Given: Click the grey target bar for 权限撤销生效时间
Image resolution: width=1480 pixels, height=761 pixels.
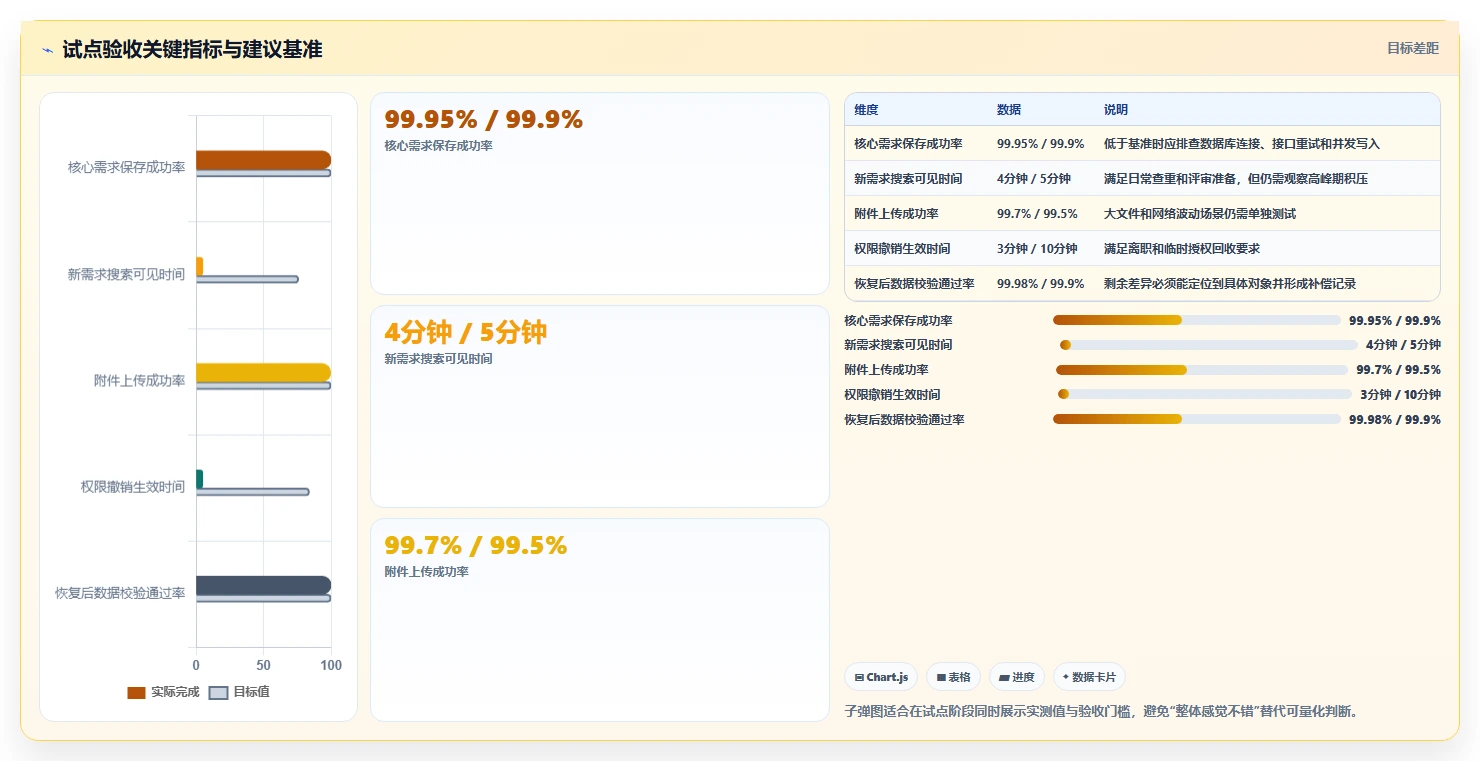Looking at the screenshot, I should click(252, 492).
